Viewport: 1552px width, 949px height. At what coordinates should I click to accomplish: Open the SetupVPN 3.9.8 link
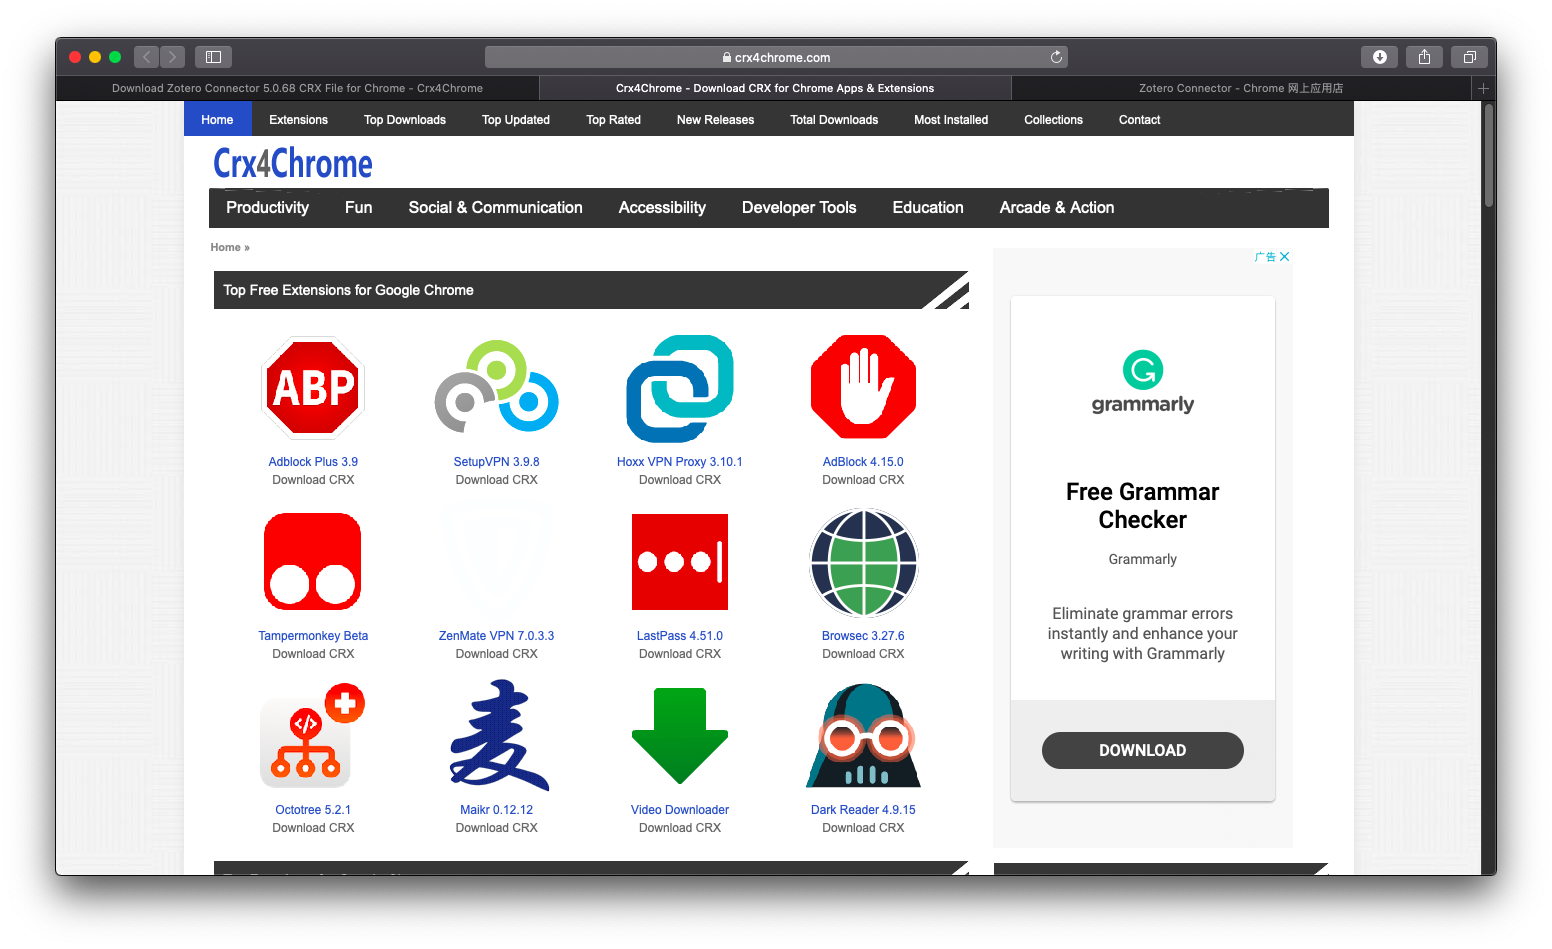pyautogui.click(x=496, y=462)
